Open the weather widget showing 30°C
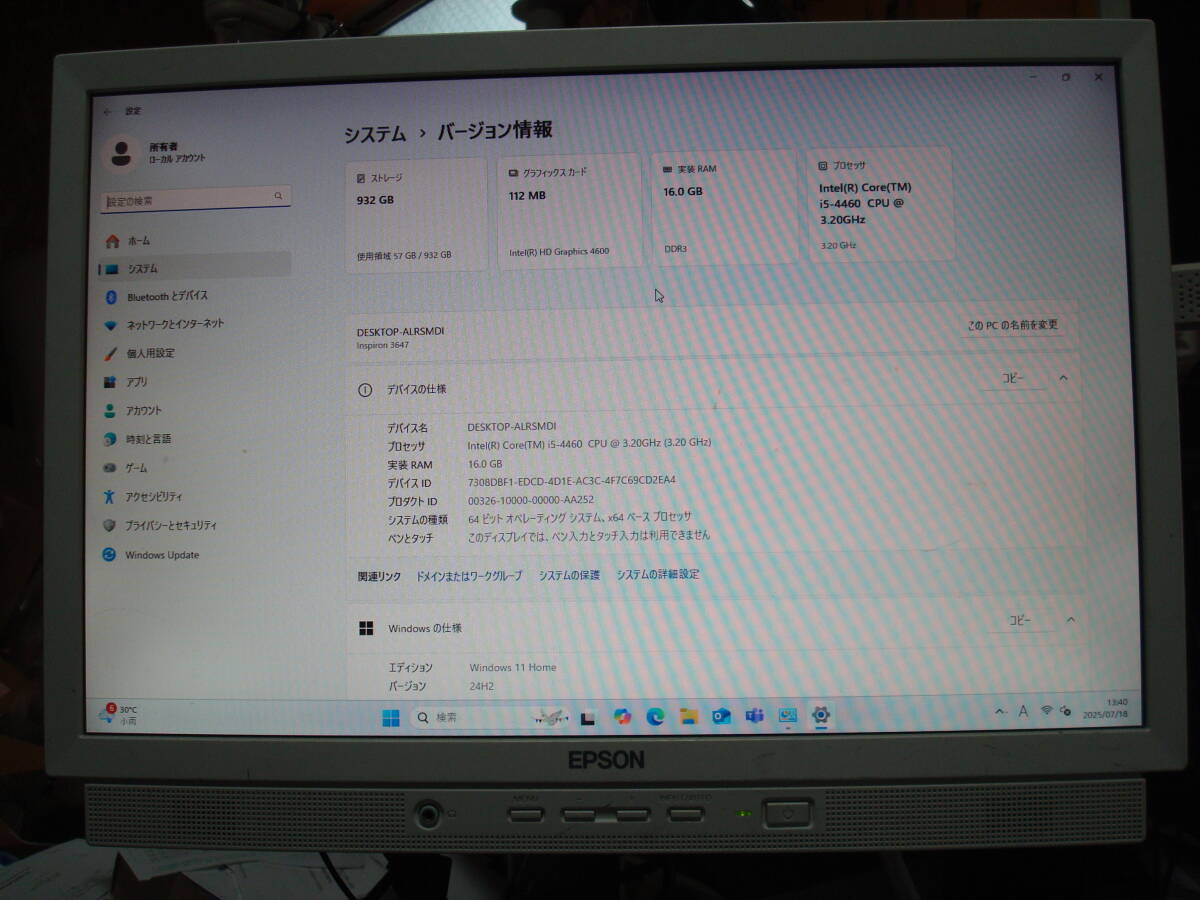Image resolution: width=1200 pixels, height=900 pixels. 119,714
